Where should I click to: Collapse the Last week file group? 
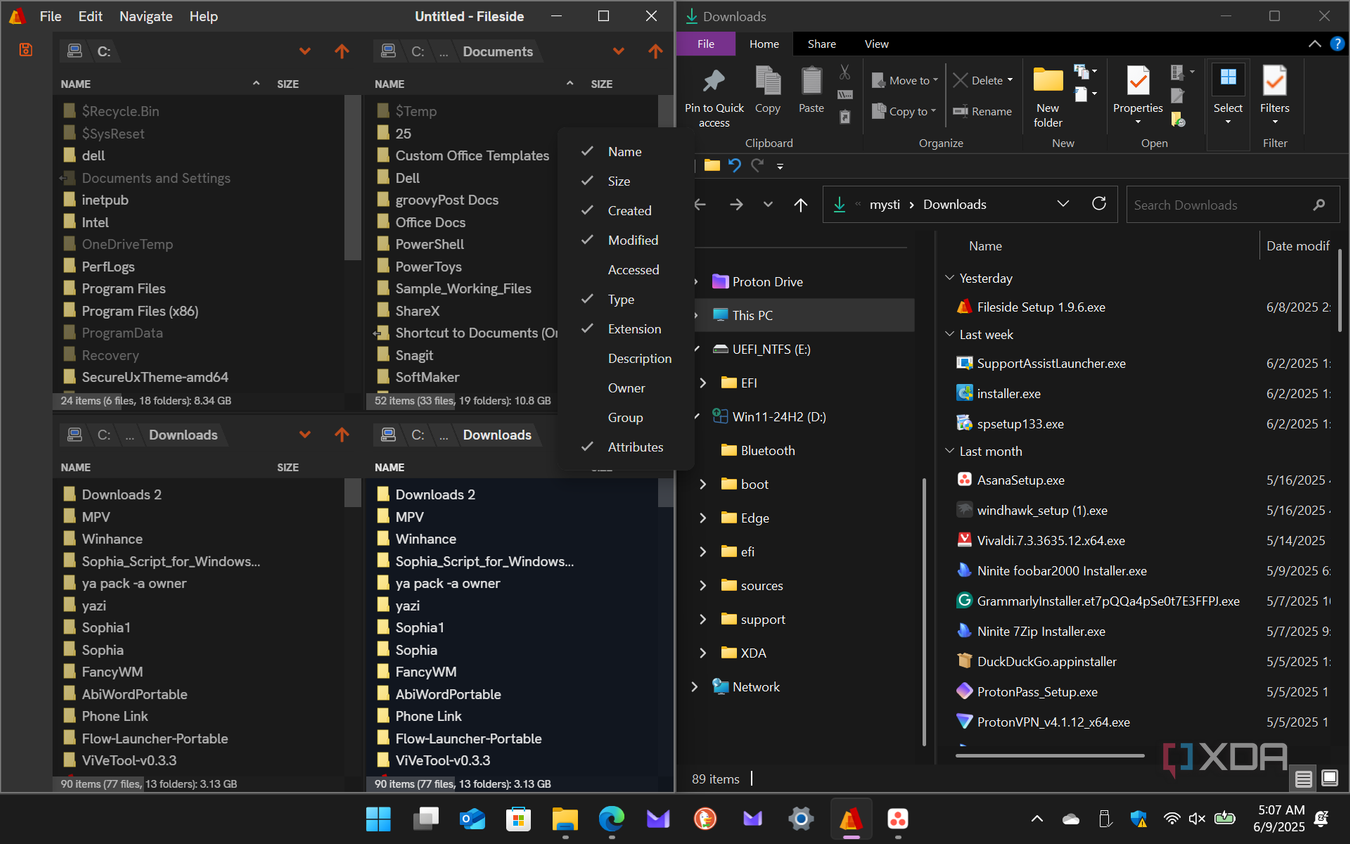949,335
